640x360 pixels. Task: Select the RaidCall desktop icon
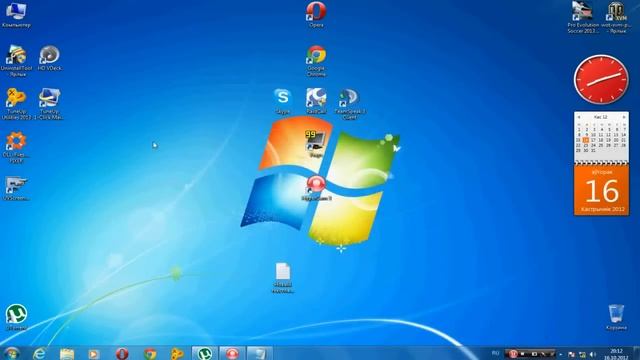pos(316,101)
